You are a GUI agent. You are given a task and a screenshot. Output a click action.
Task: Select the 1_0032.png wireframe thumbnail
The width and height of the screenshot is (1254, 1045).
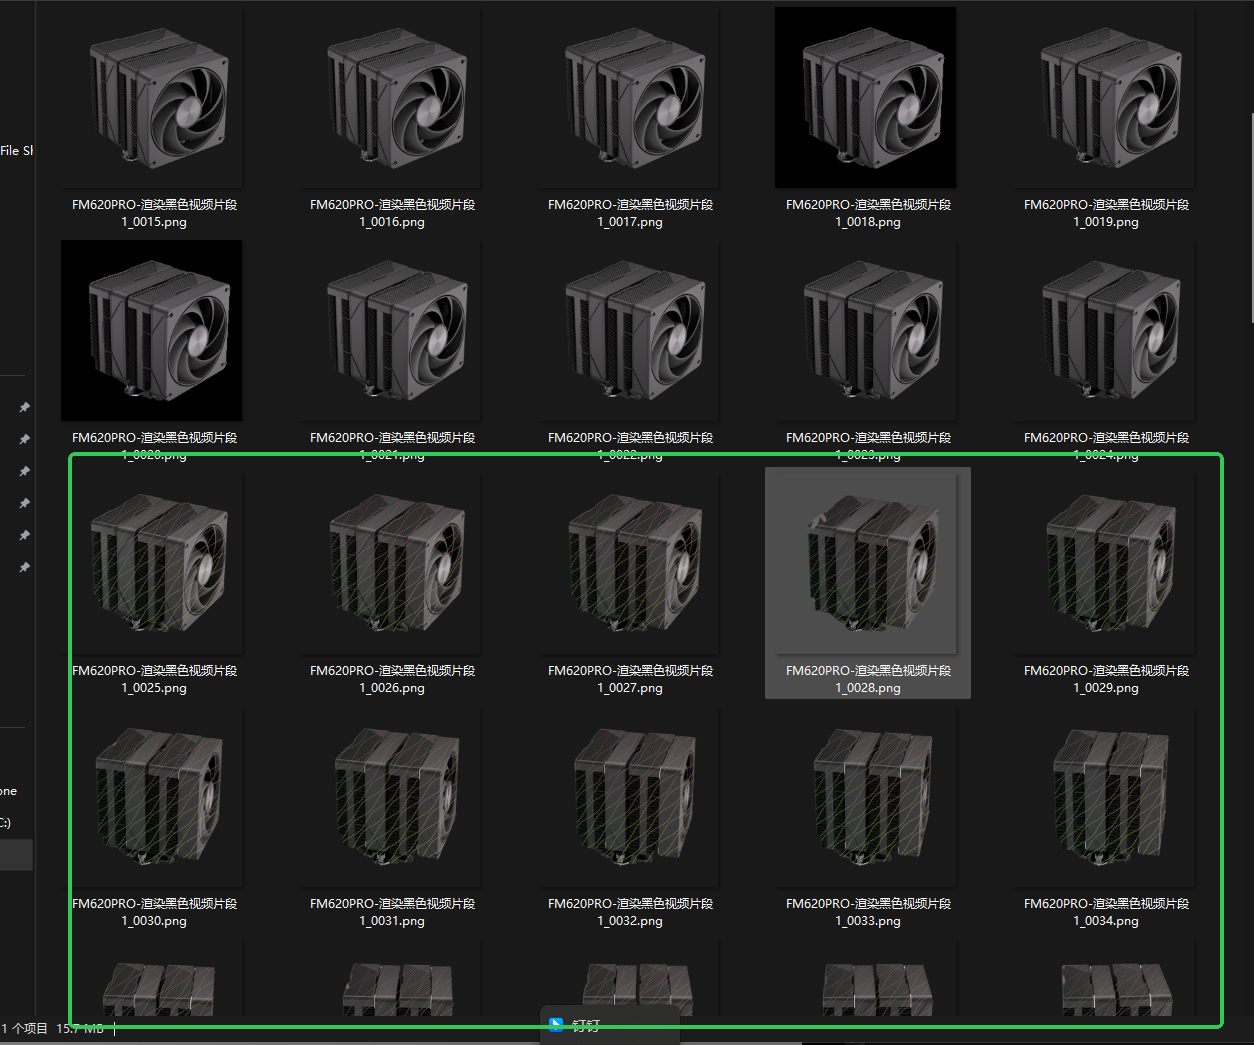click(x=627, y=796)
